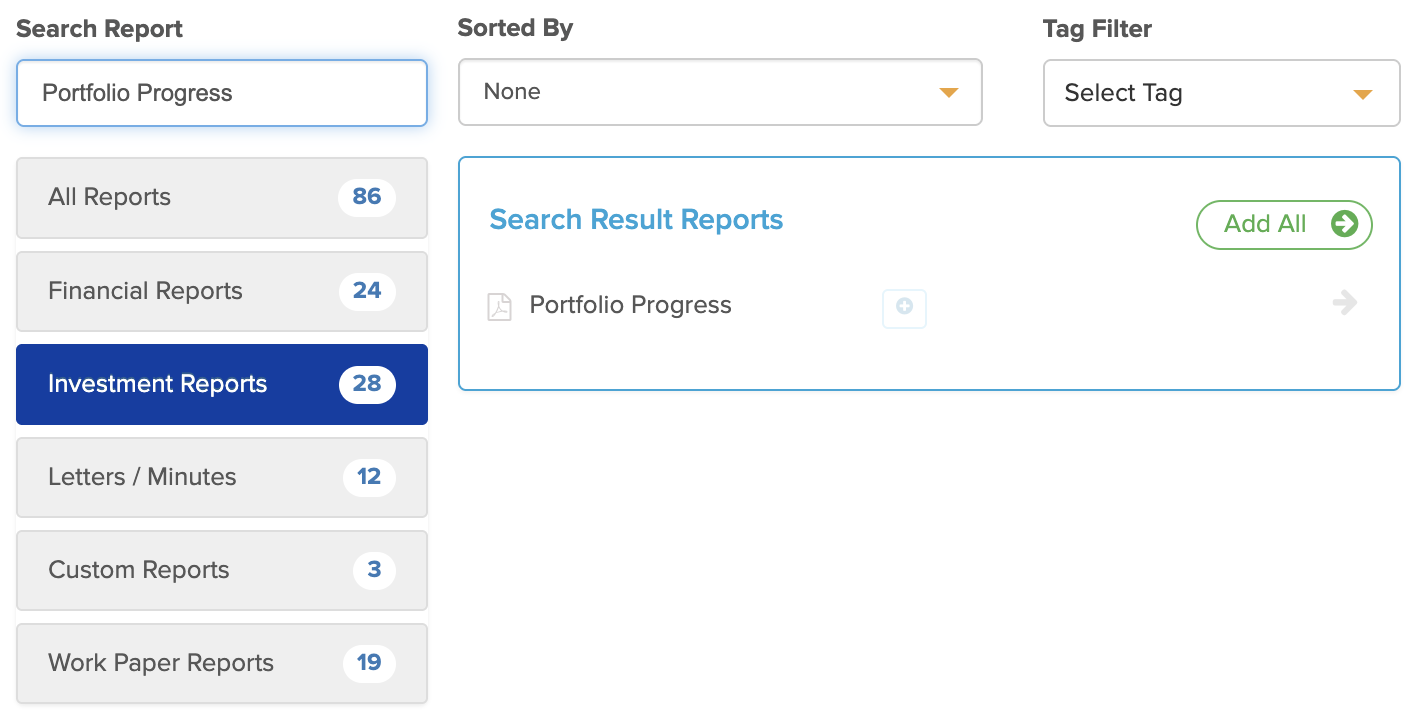Click the Portfolio Progress report result
Screen dimensions: 1416x722
click(630, 305)
